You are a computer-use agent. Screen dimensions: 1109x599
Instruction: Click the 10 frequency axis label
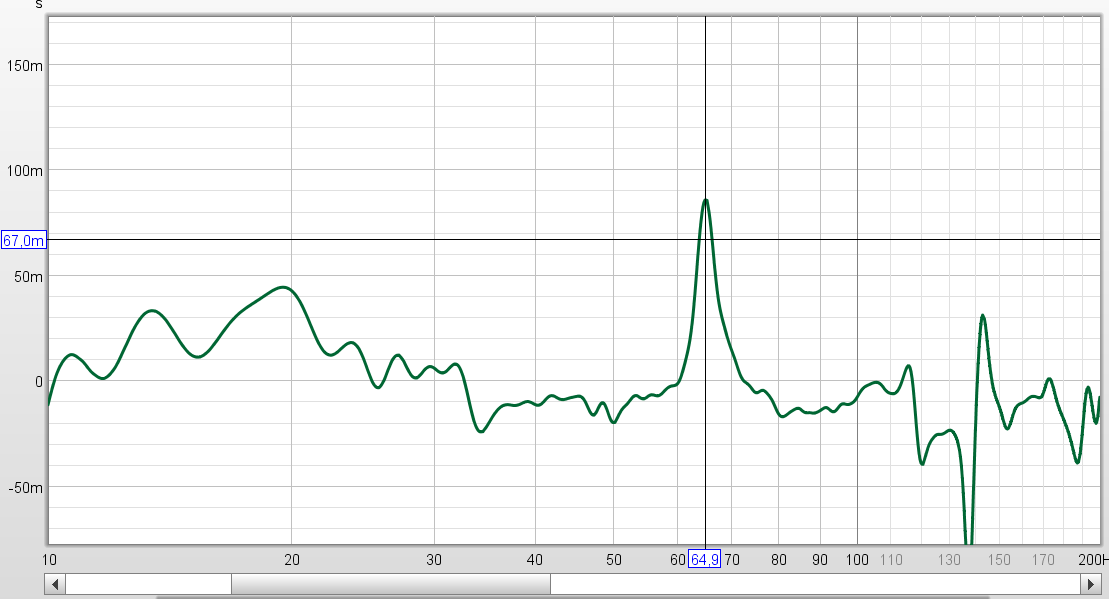tap(49, 560)
